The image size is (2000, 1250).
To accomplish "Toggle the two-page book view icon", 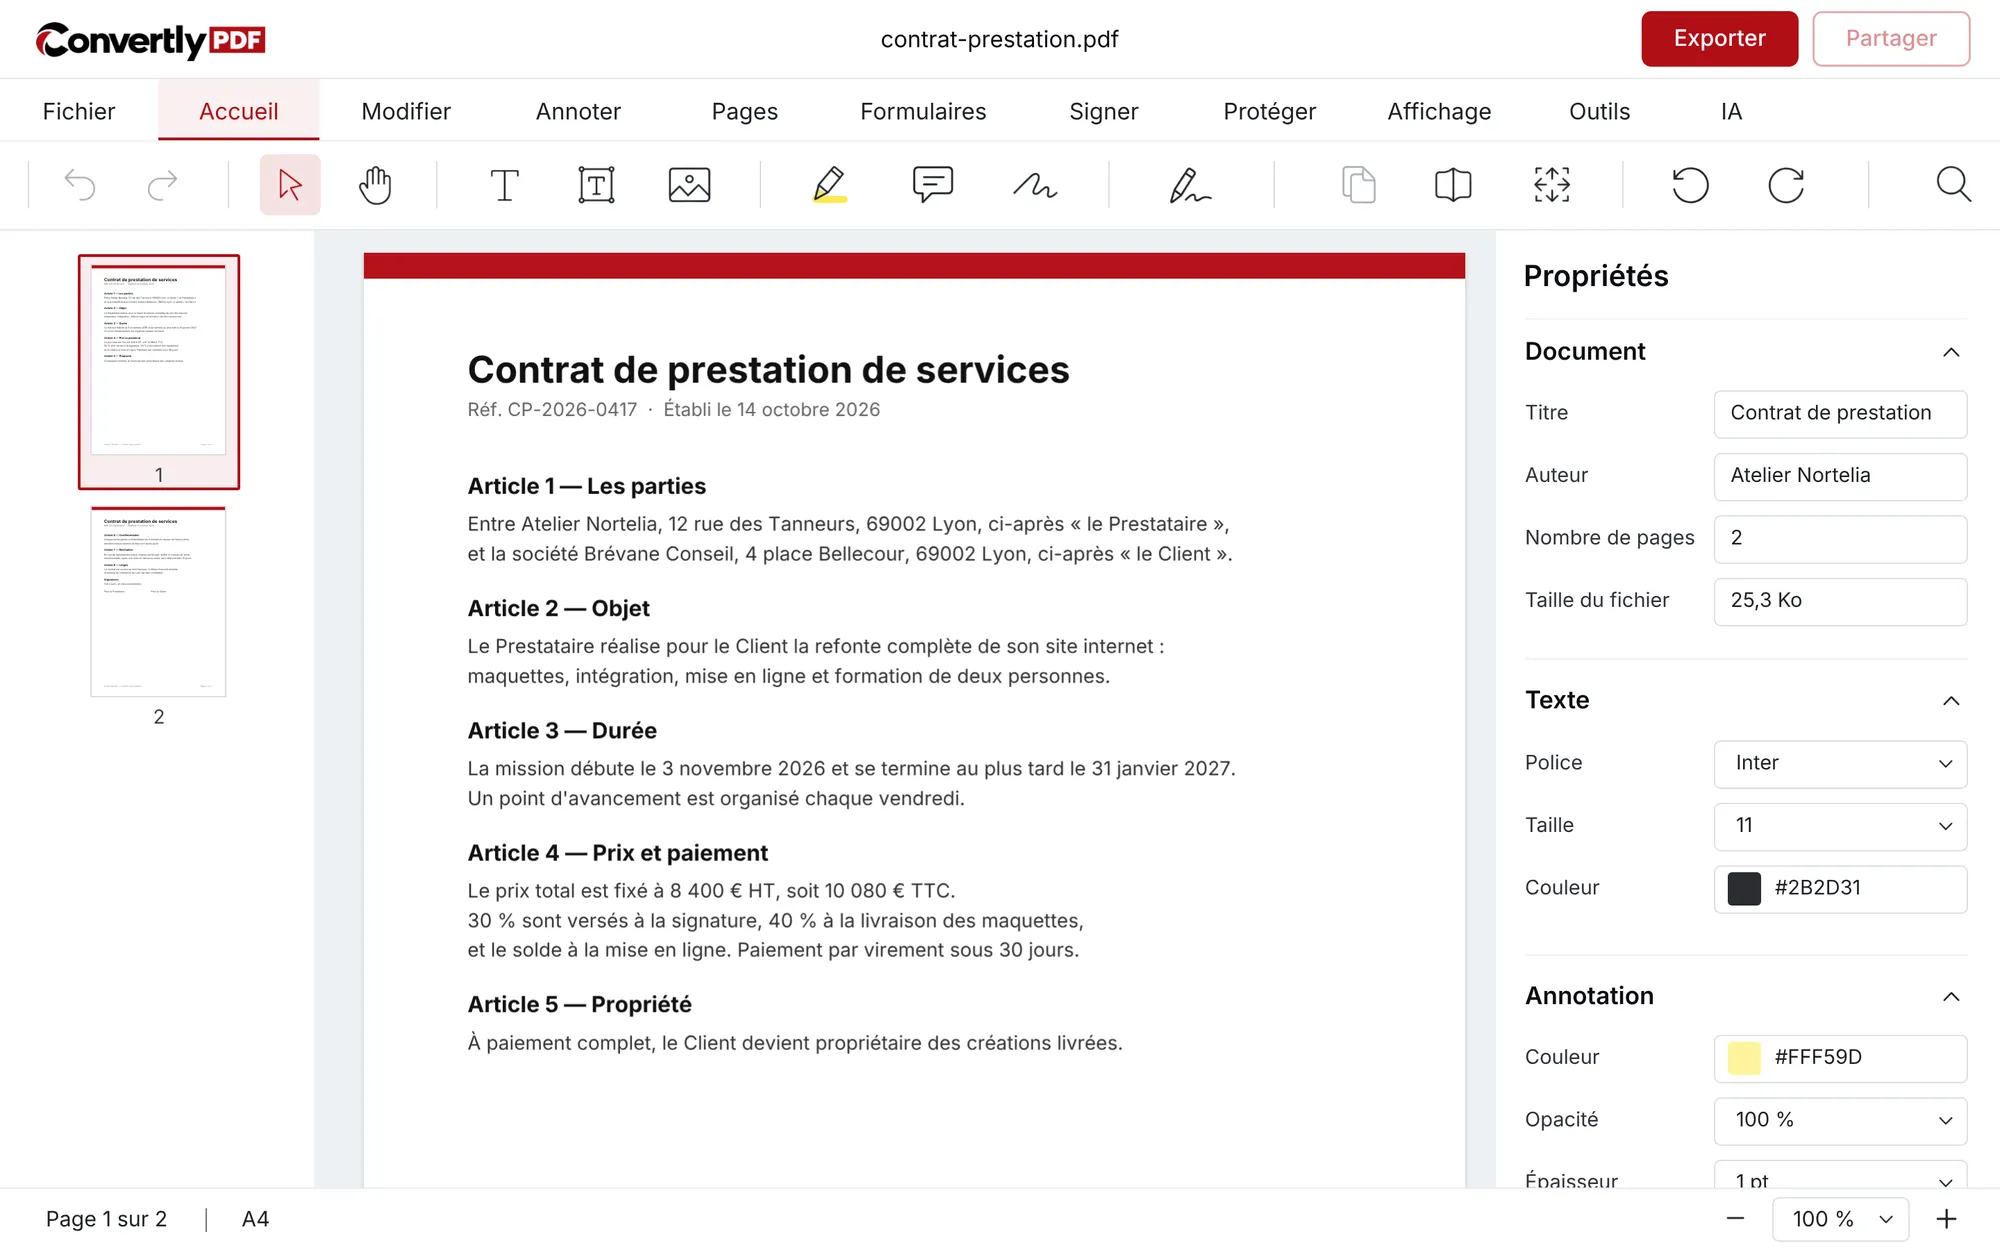I will pyautogui.click(x=1453, y=185).
